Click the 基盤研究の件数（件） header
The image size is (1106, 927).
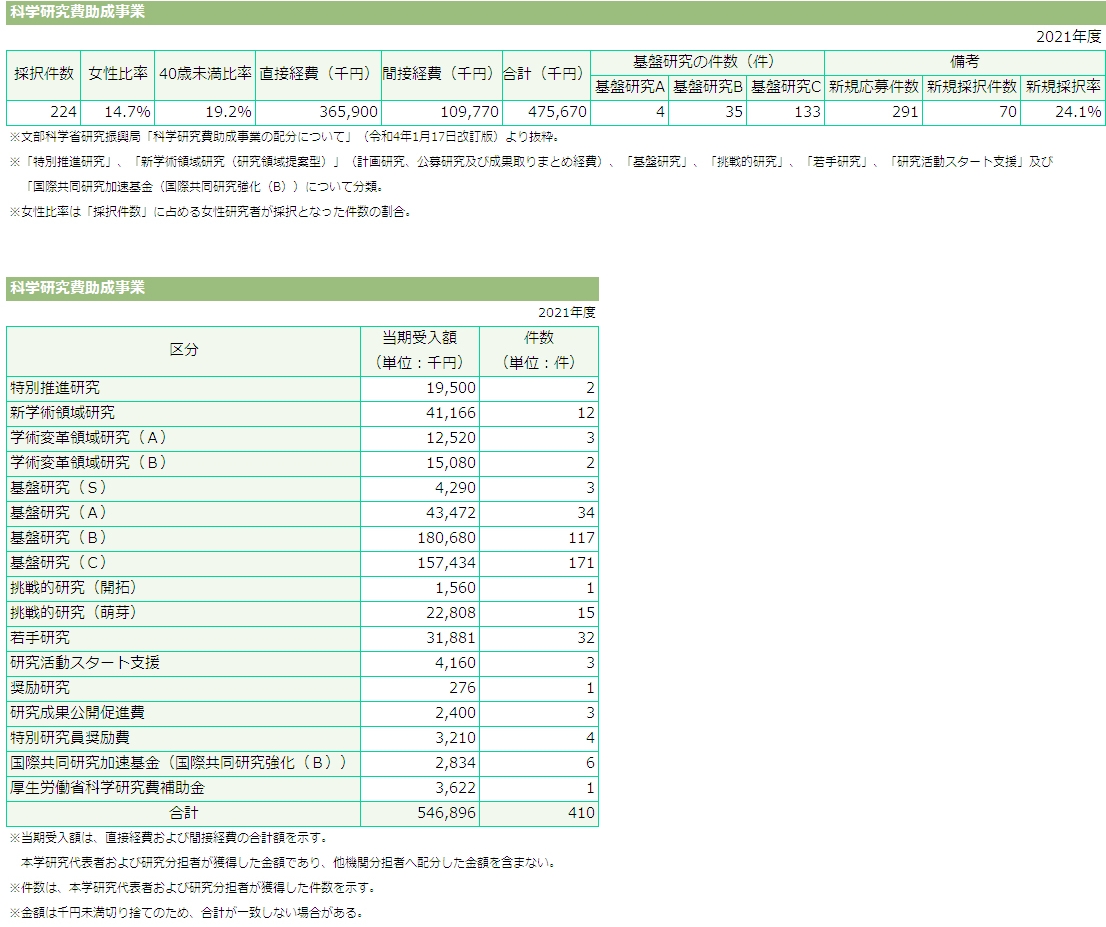coord(707,62)
